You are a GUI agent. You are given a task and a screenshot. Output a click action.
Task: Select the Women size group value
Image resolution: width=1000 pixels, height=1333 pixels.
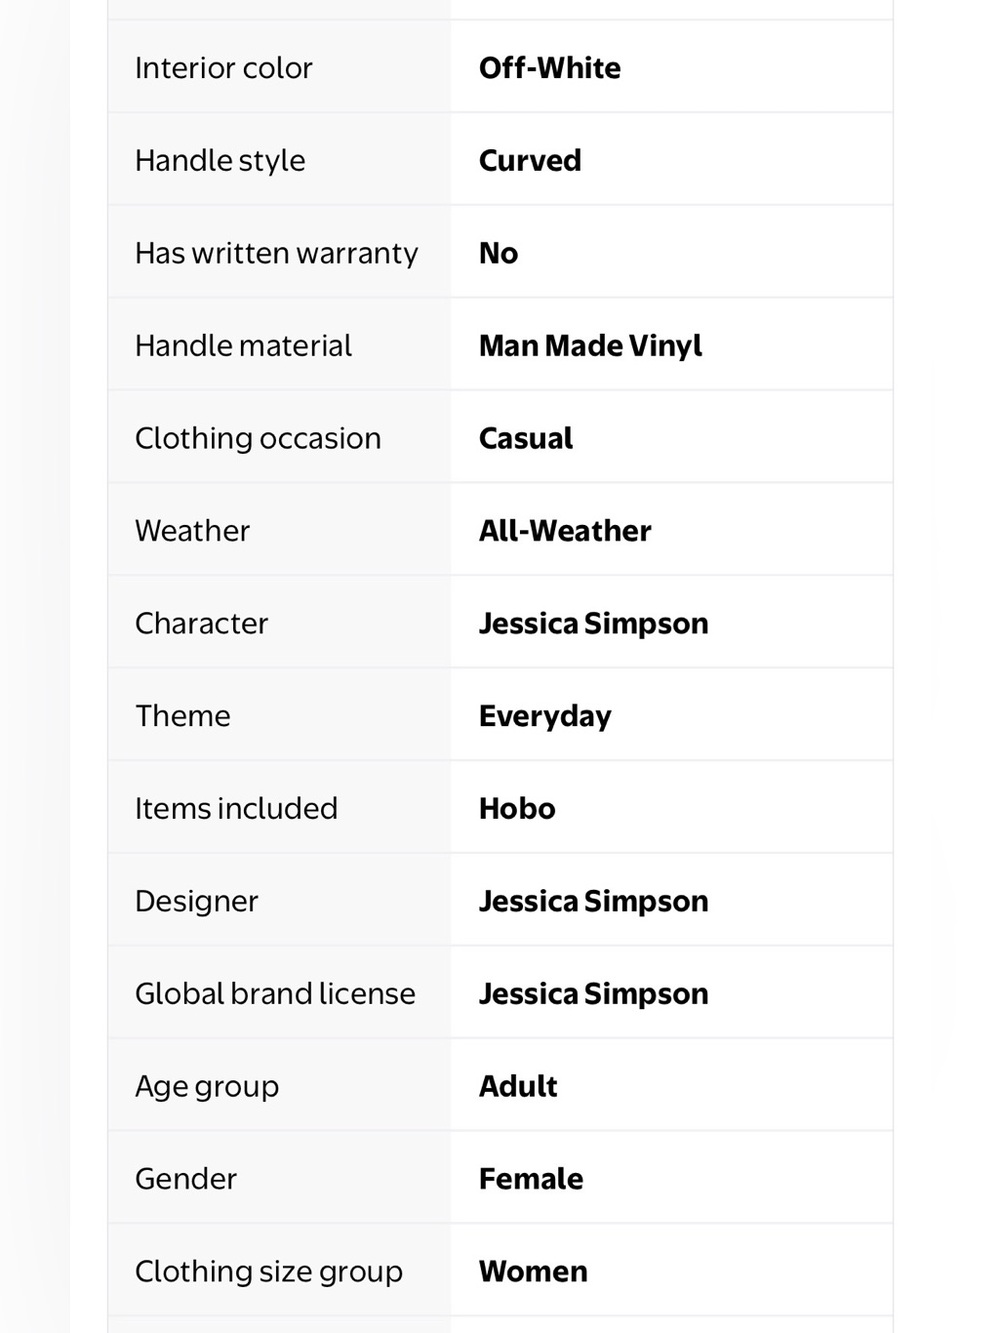(533, 1271)
